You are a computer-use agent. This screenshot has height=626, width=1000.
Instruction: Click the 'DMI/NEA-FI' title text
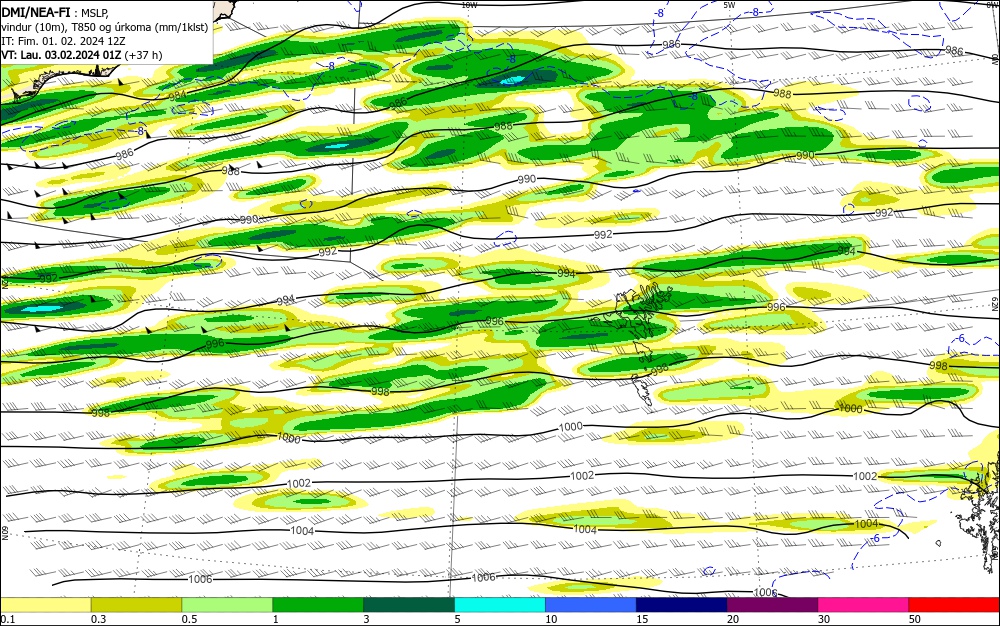(x=36, y=13)
